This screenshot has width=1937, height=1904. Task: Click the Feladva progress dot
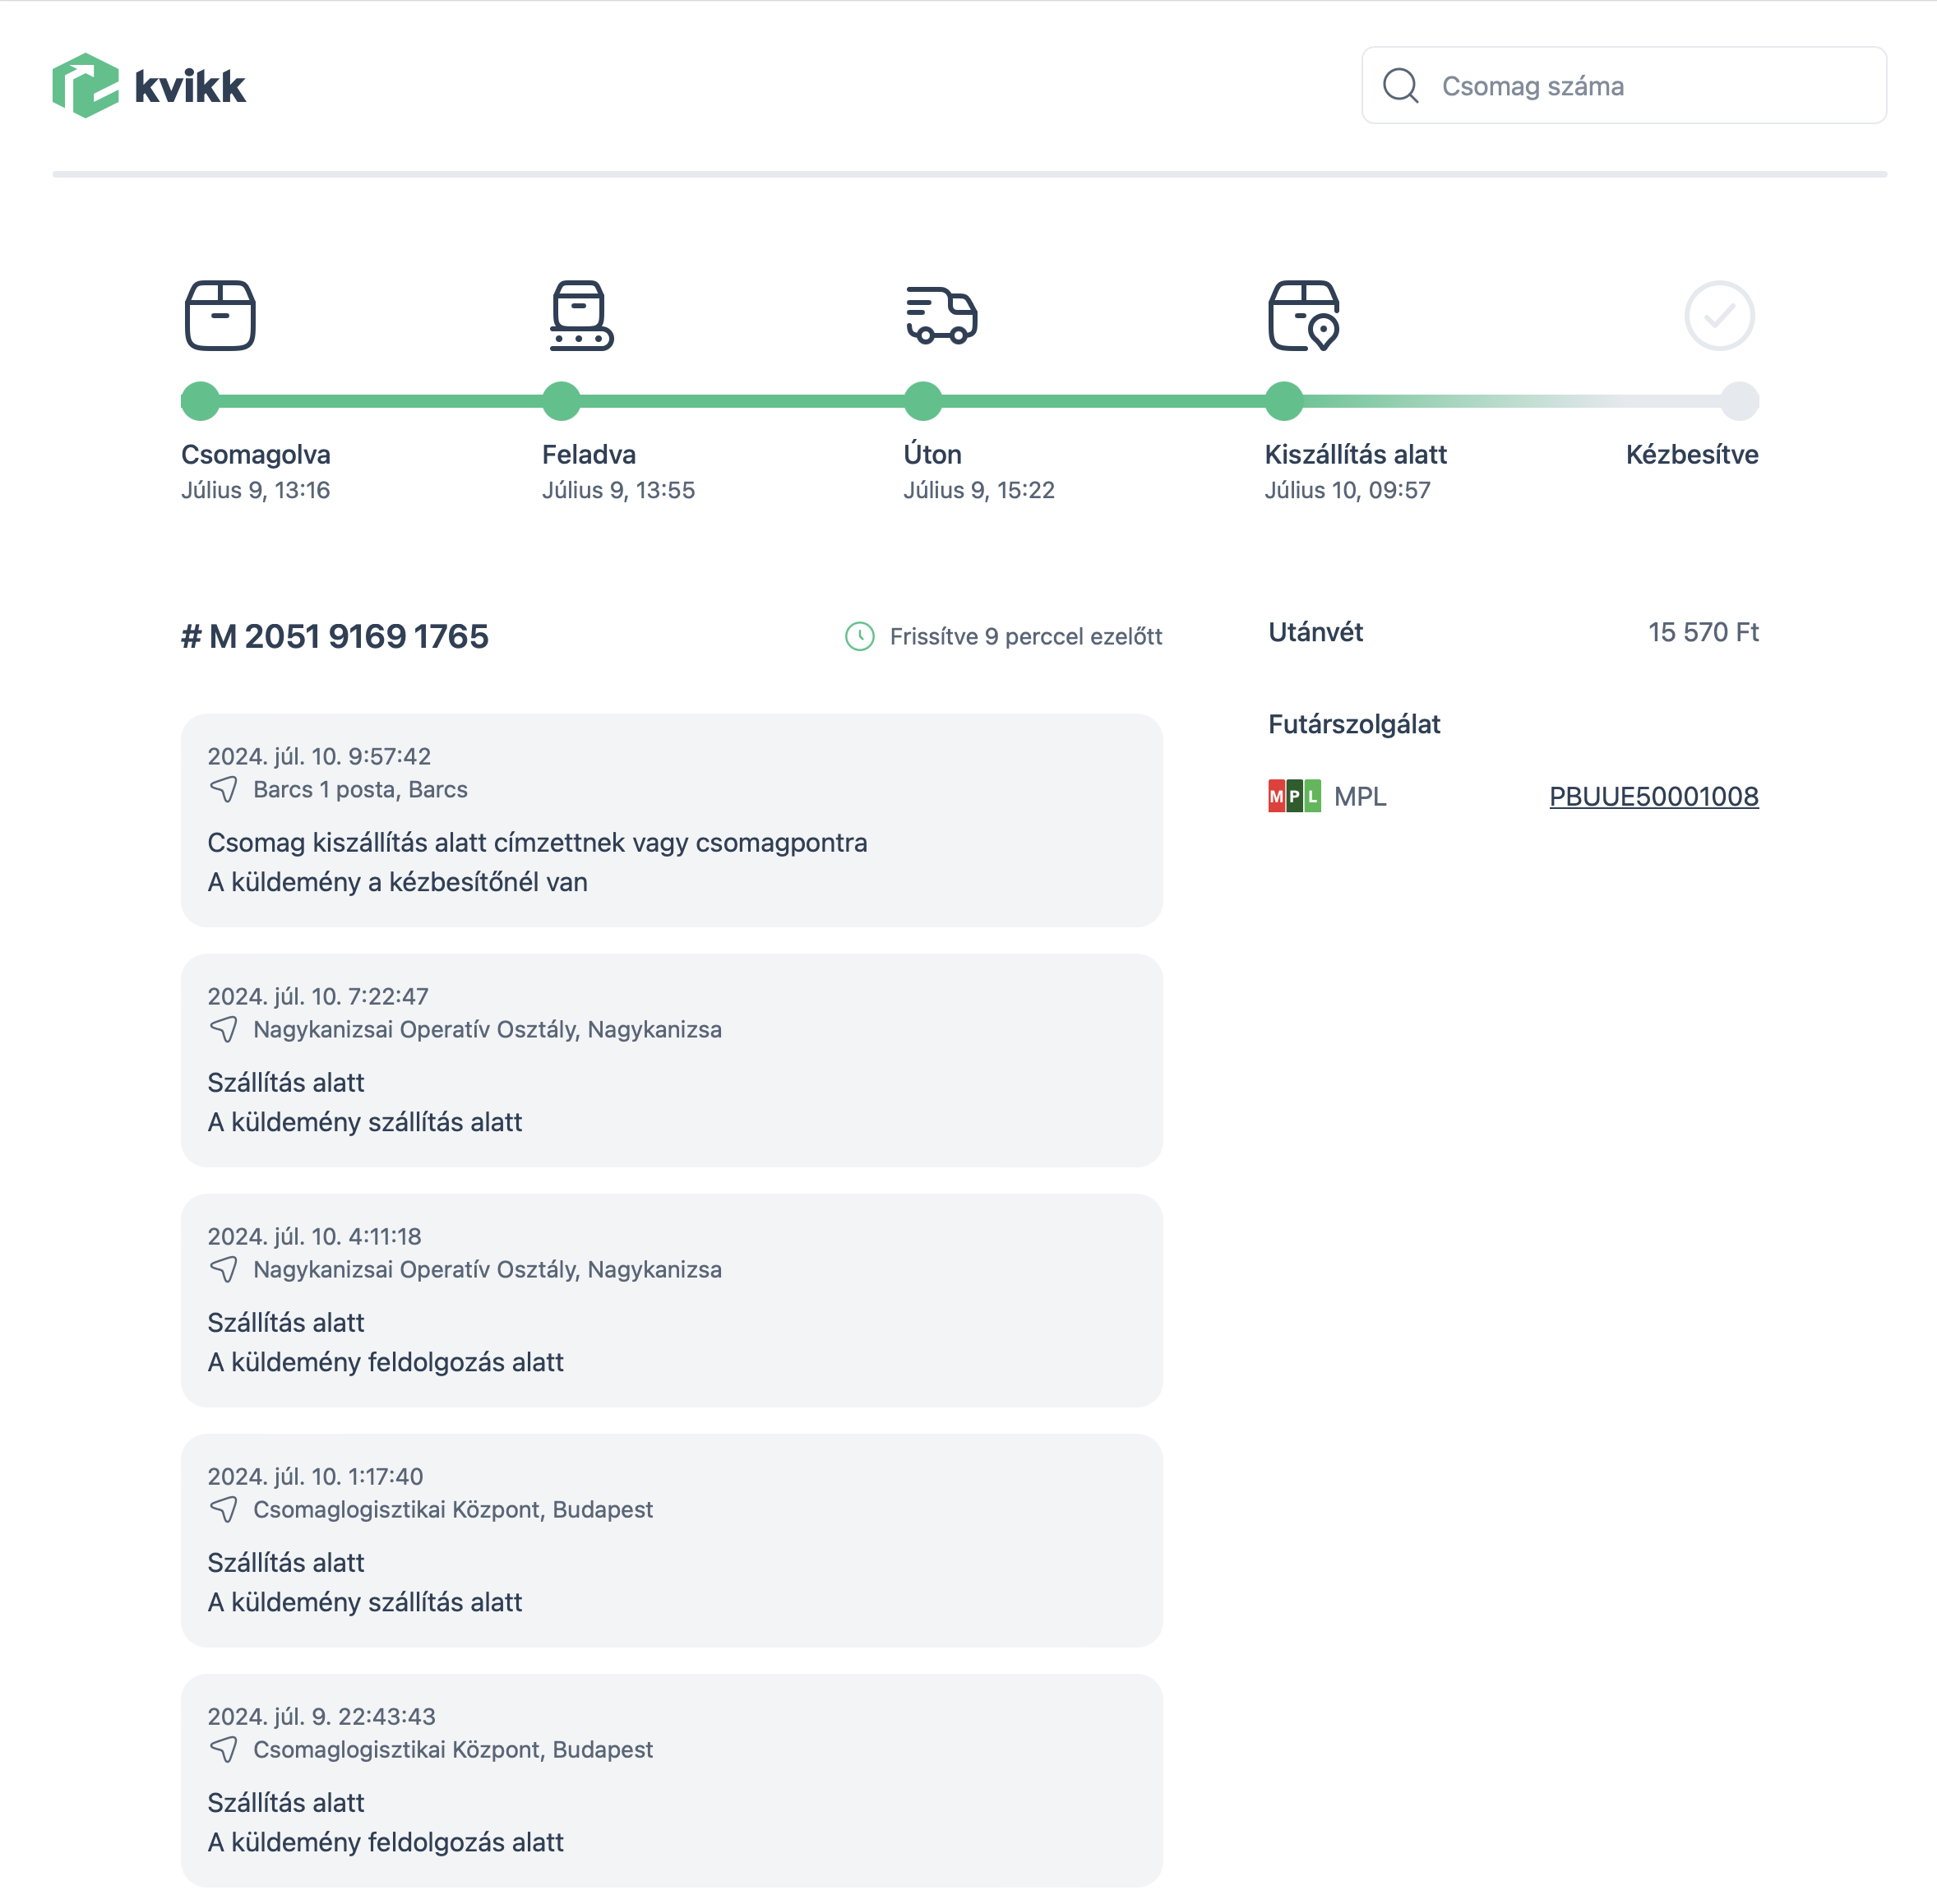click(x=561, y=401)
